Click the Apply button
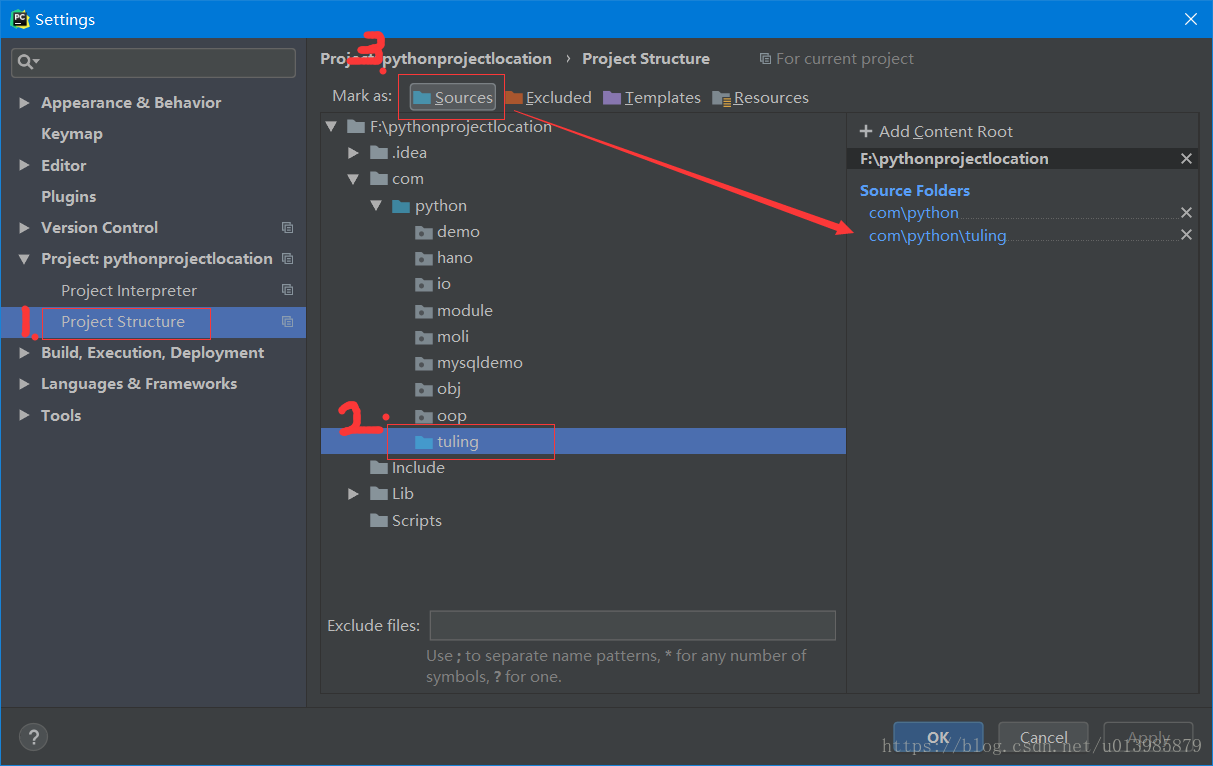This screenshot has height=766, width=1213. click(1148, 738)
